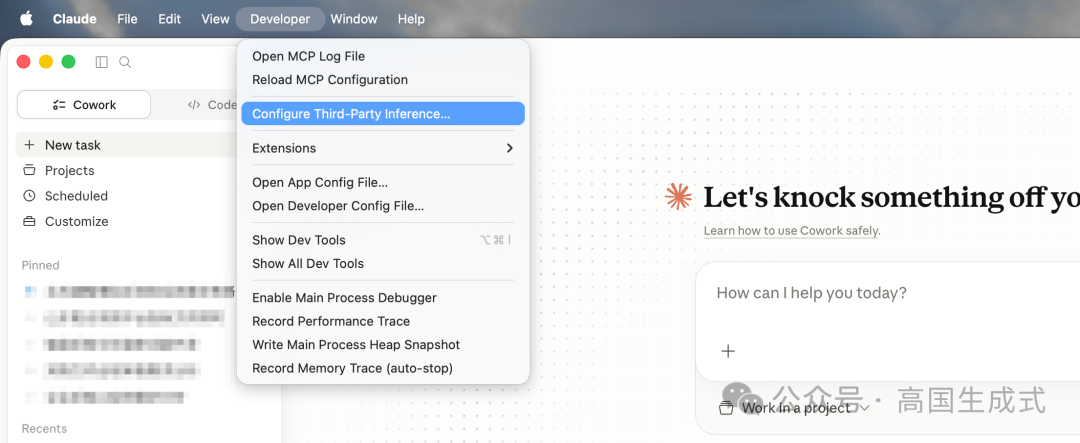This screenshot has width=1080, height=443.
Task: Choose Reload MCP Configuration
Action: click(x=383, y=80)
